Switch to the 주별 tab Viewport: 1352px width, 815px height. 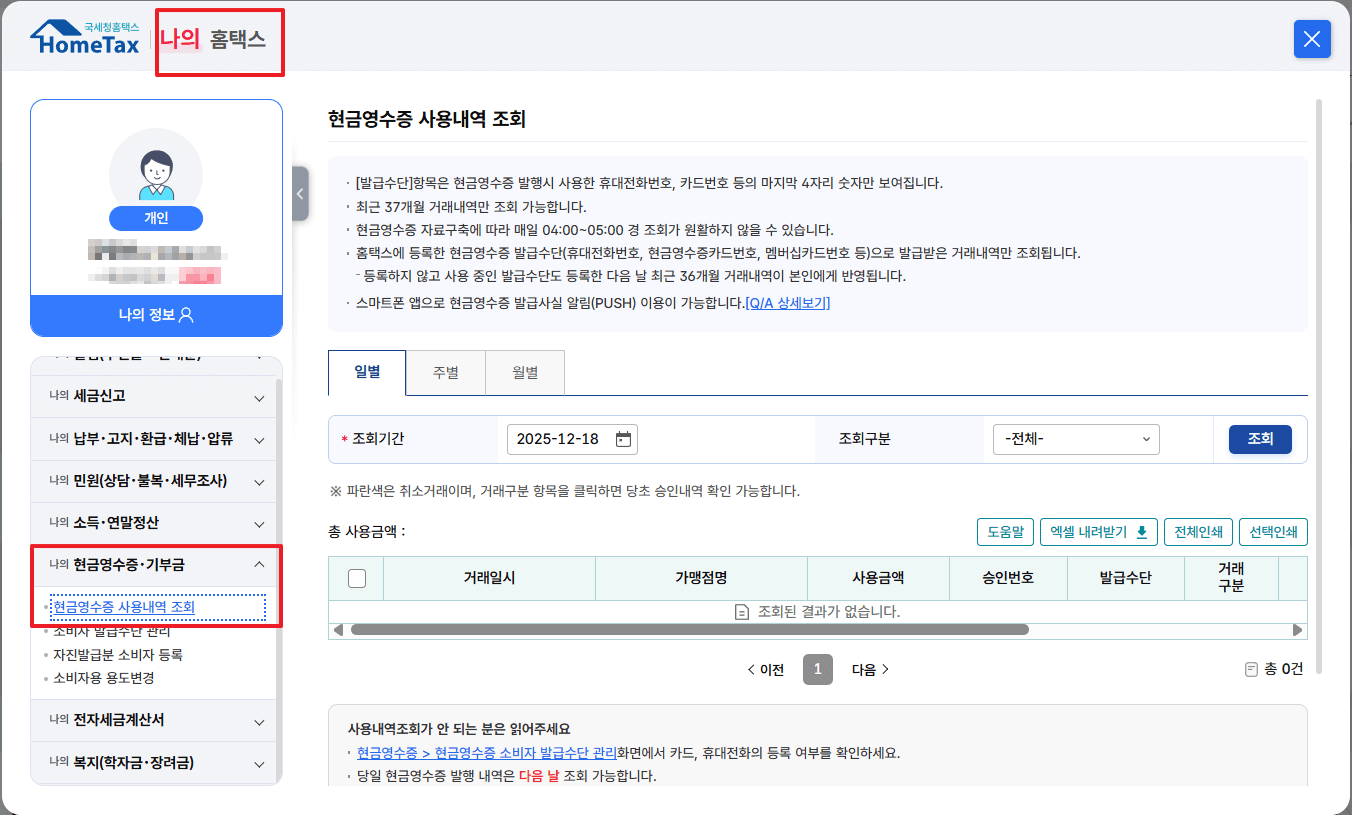pyautogui.click(x=445, y=371)
